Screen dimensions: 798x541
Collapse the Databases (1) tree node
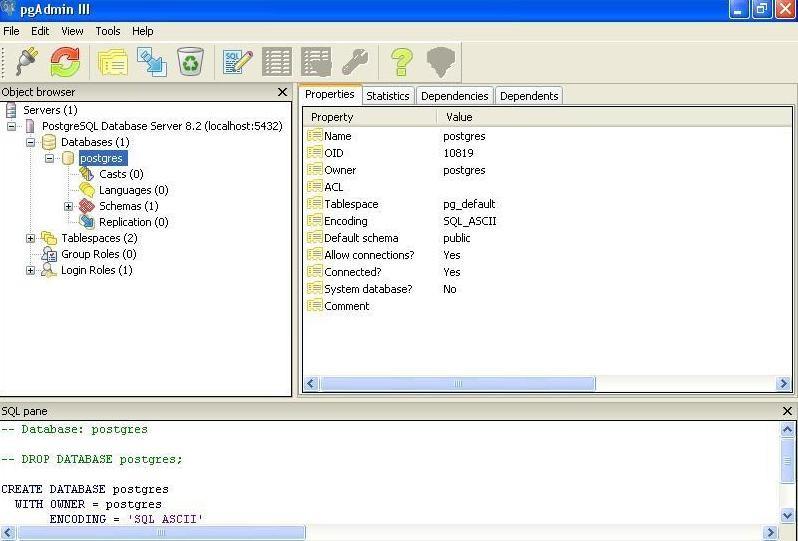coord(31,142)
